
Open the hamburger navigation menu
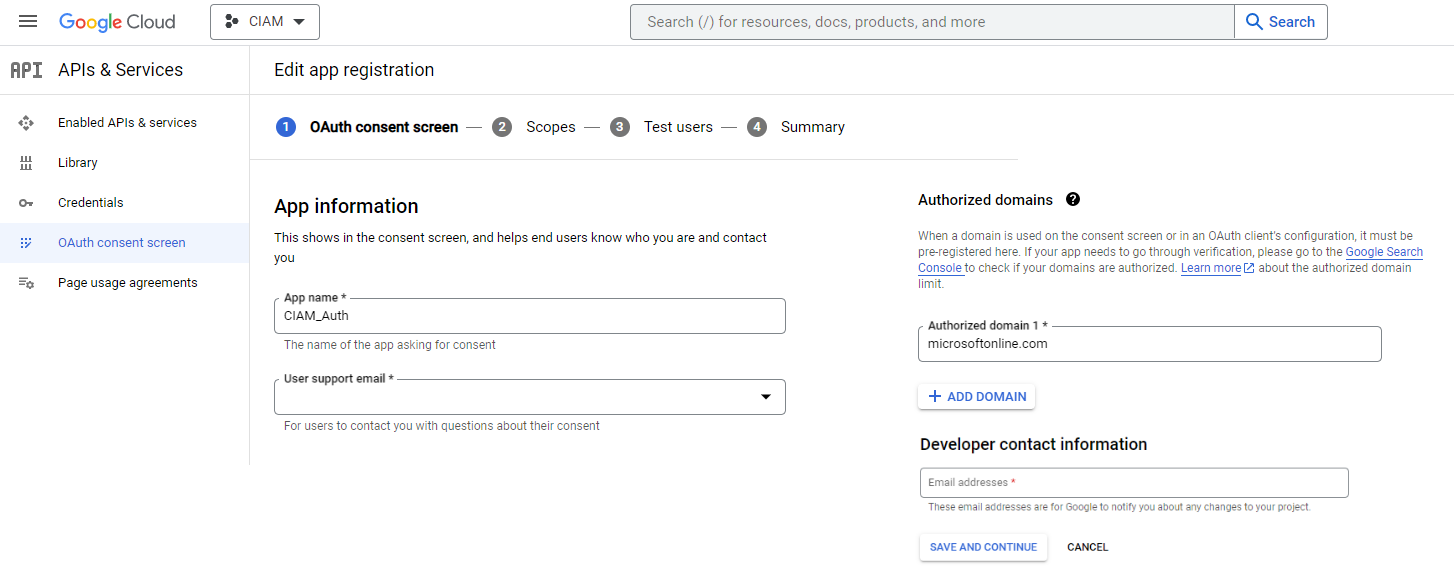tap(28, 21)
